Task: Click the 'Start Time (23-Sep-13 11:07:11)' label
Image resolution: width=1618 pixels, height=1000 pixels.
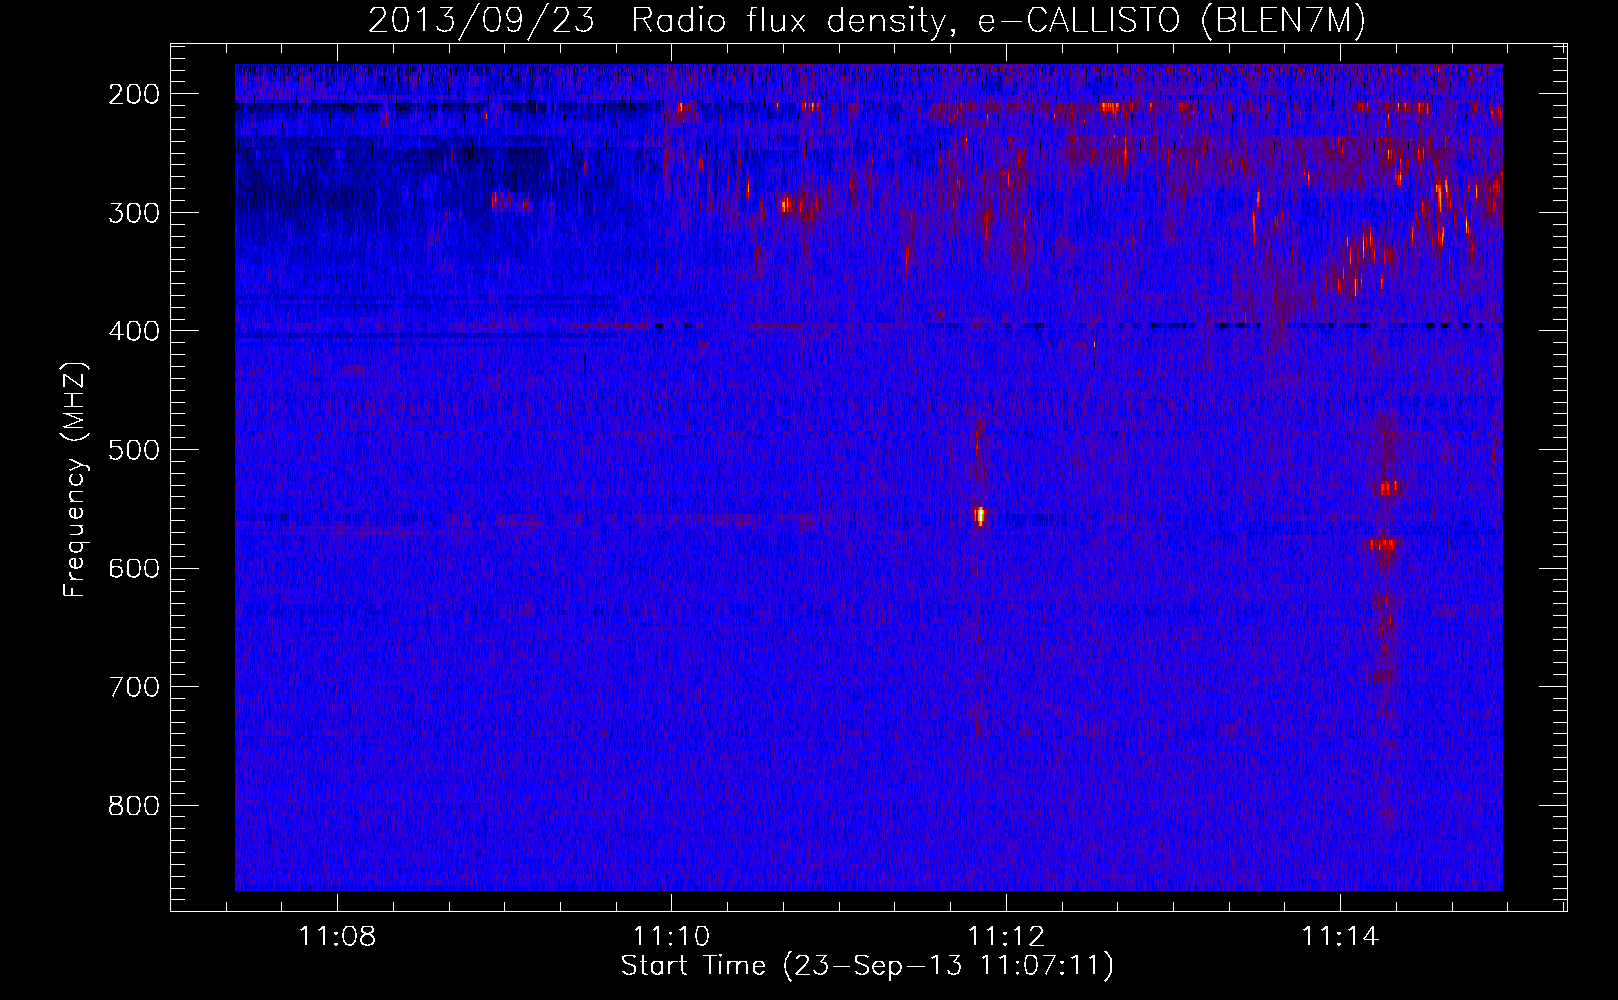Action: [867, 966]
